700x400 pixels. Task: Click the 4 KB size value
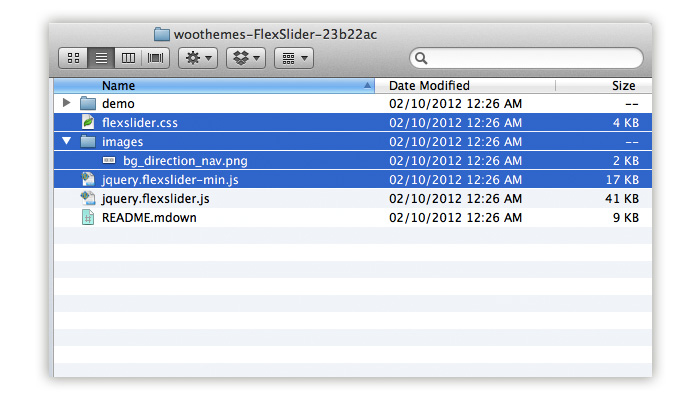click(626, 123)
